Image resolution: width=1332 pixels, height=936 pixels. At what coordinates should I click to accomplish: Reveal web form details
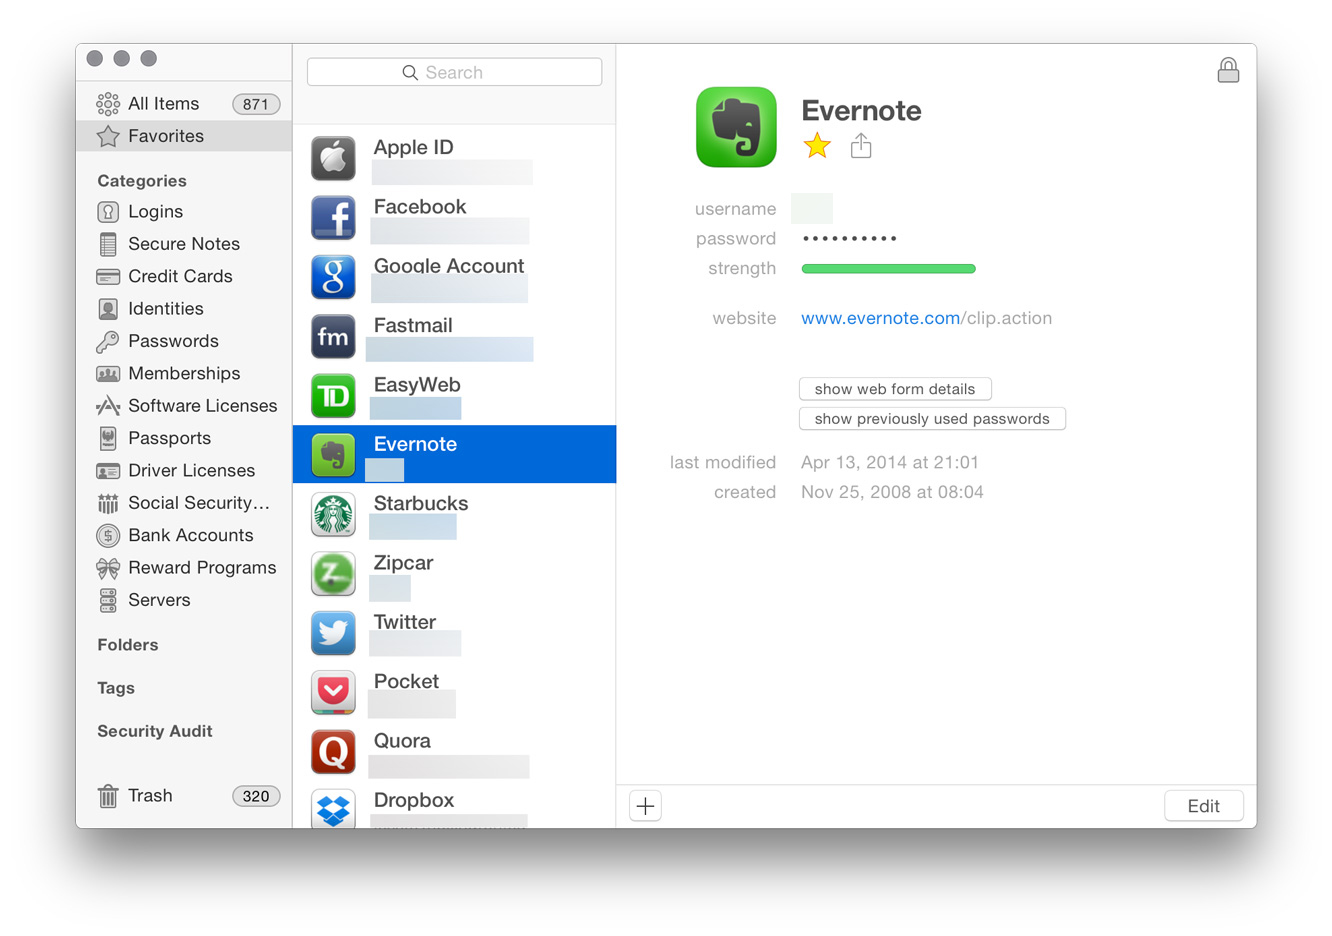(894, 389)
